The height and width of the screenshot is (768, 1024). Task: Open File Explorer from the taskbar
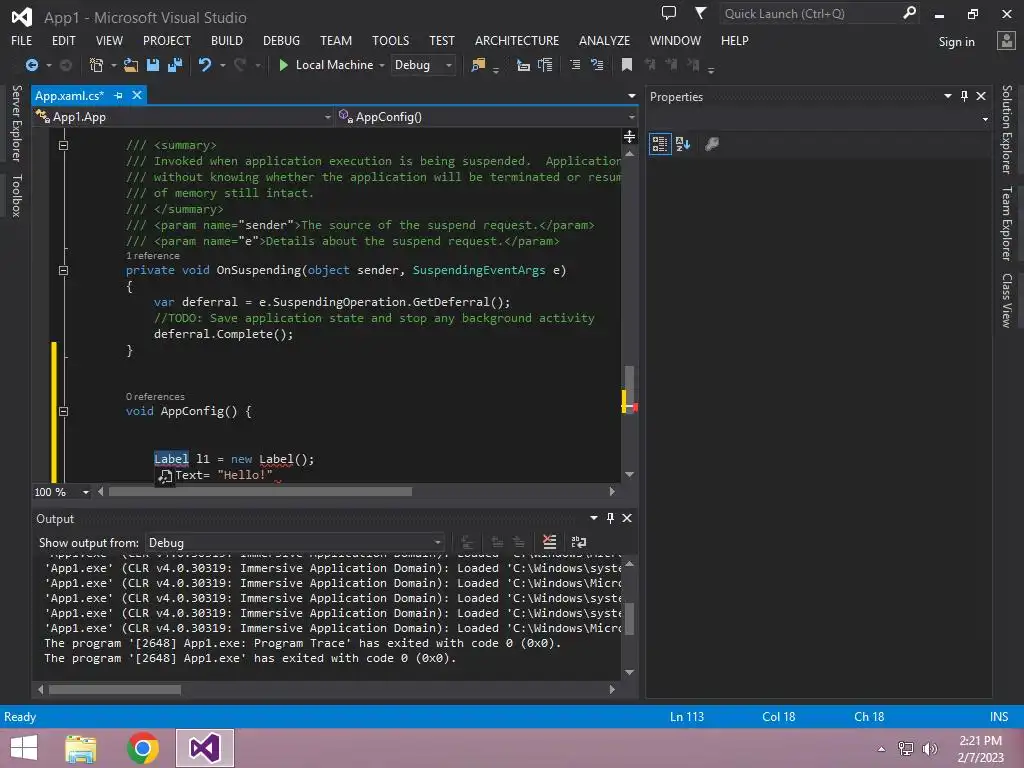[80, 748]
